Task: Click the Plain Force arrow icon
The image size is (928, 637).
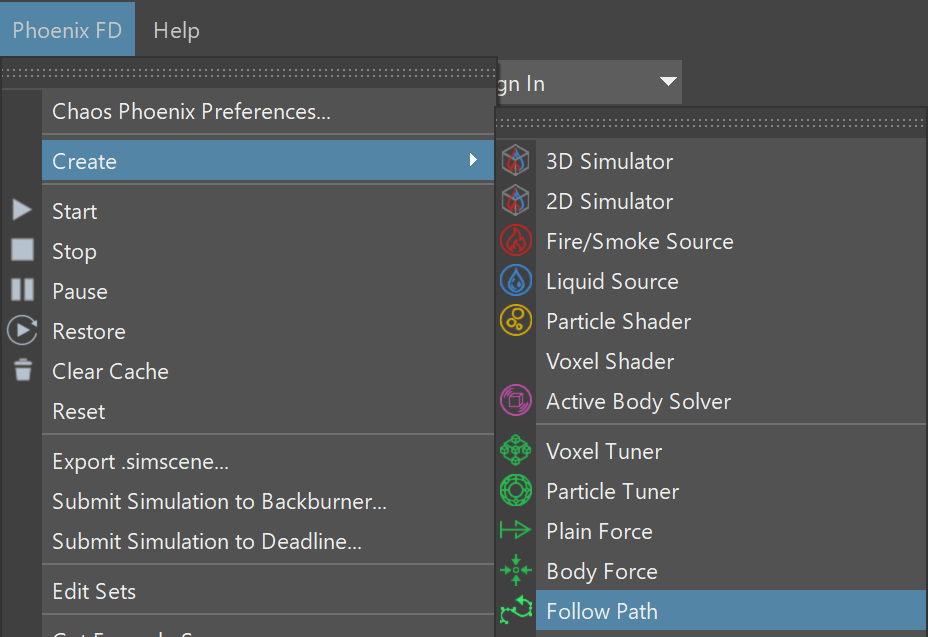Action: tap(515, 529)
